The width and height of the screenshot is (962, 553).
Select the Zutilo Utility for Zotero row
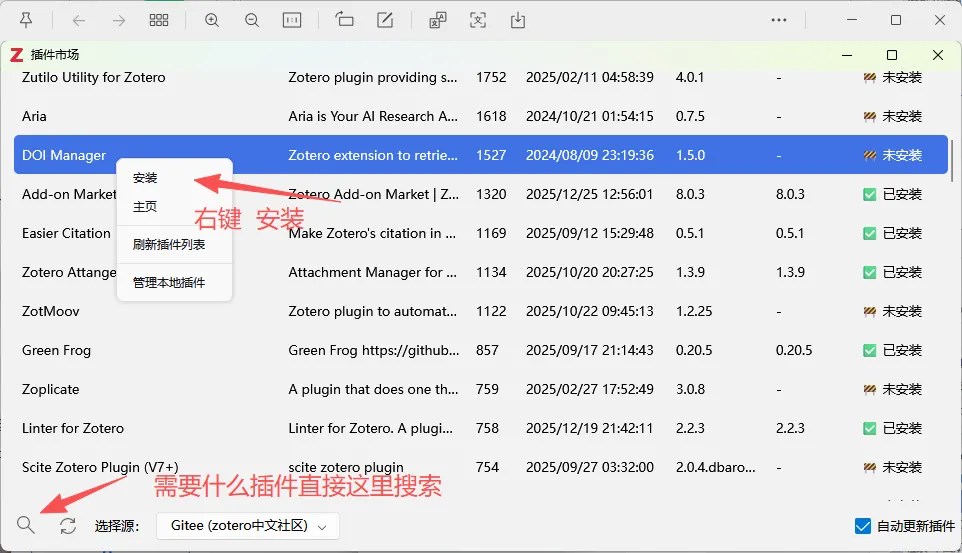click(x=481, y=77)
